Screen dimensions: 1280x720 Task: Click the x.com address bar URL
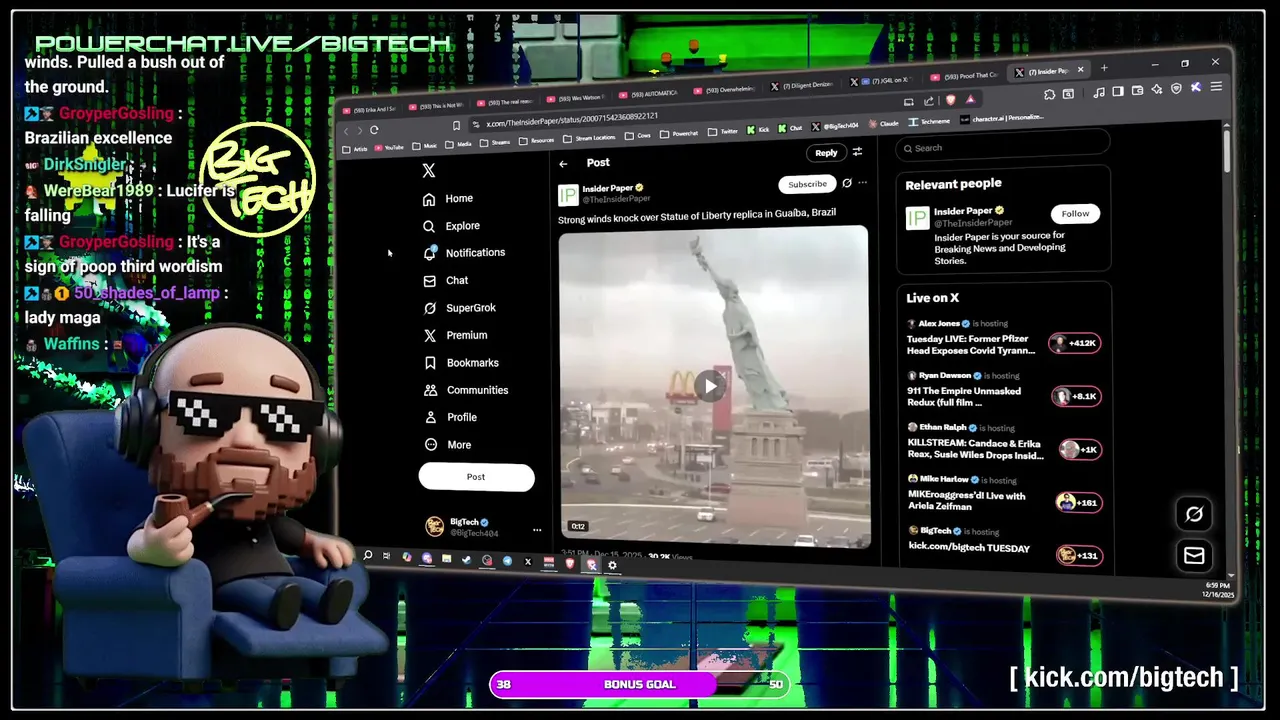click(x=572, y=121)
